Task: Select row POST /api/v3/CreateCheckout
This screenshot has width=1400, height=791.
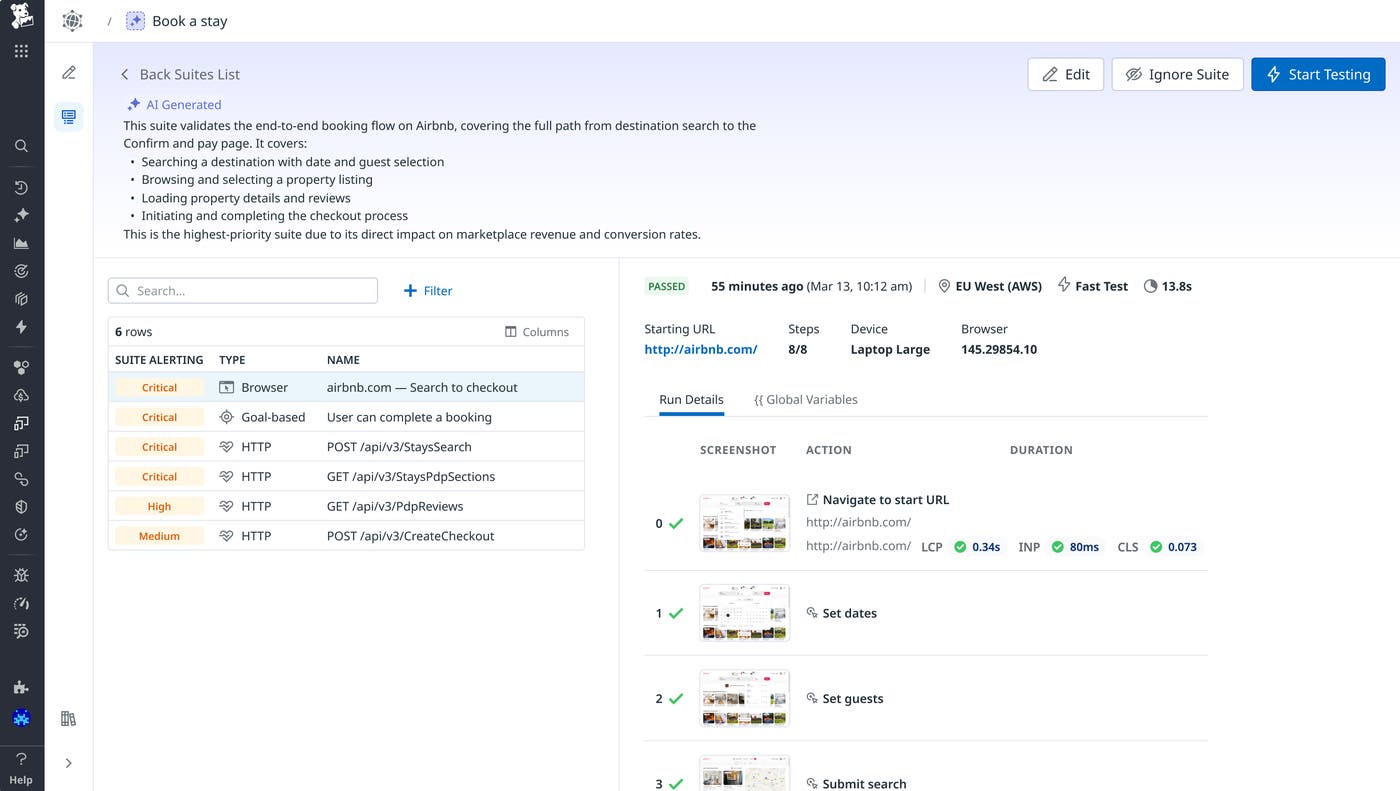Action: 346,536
